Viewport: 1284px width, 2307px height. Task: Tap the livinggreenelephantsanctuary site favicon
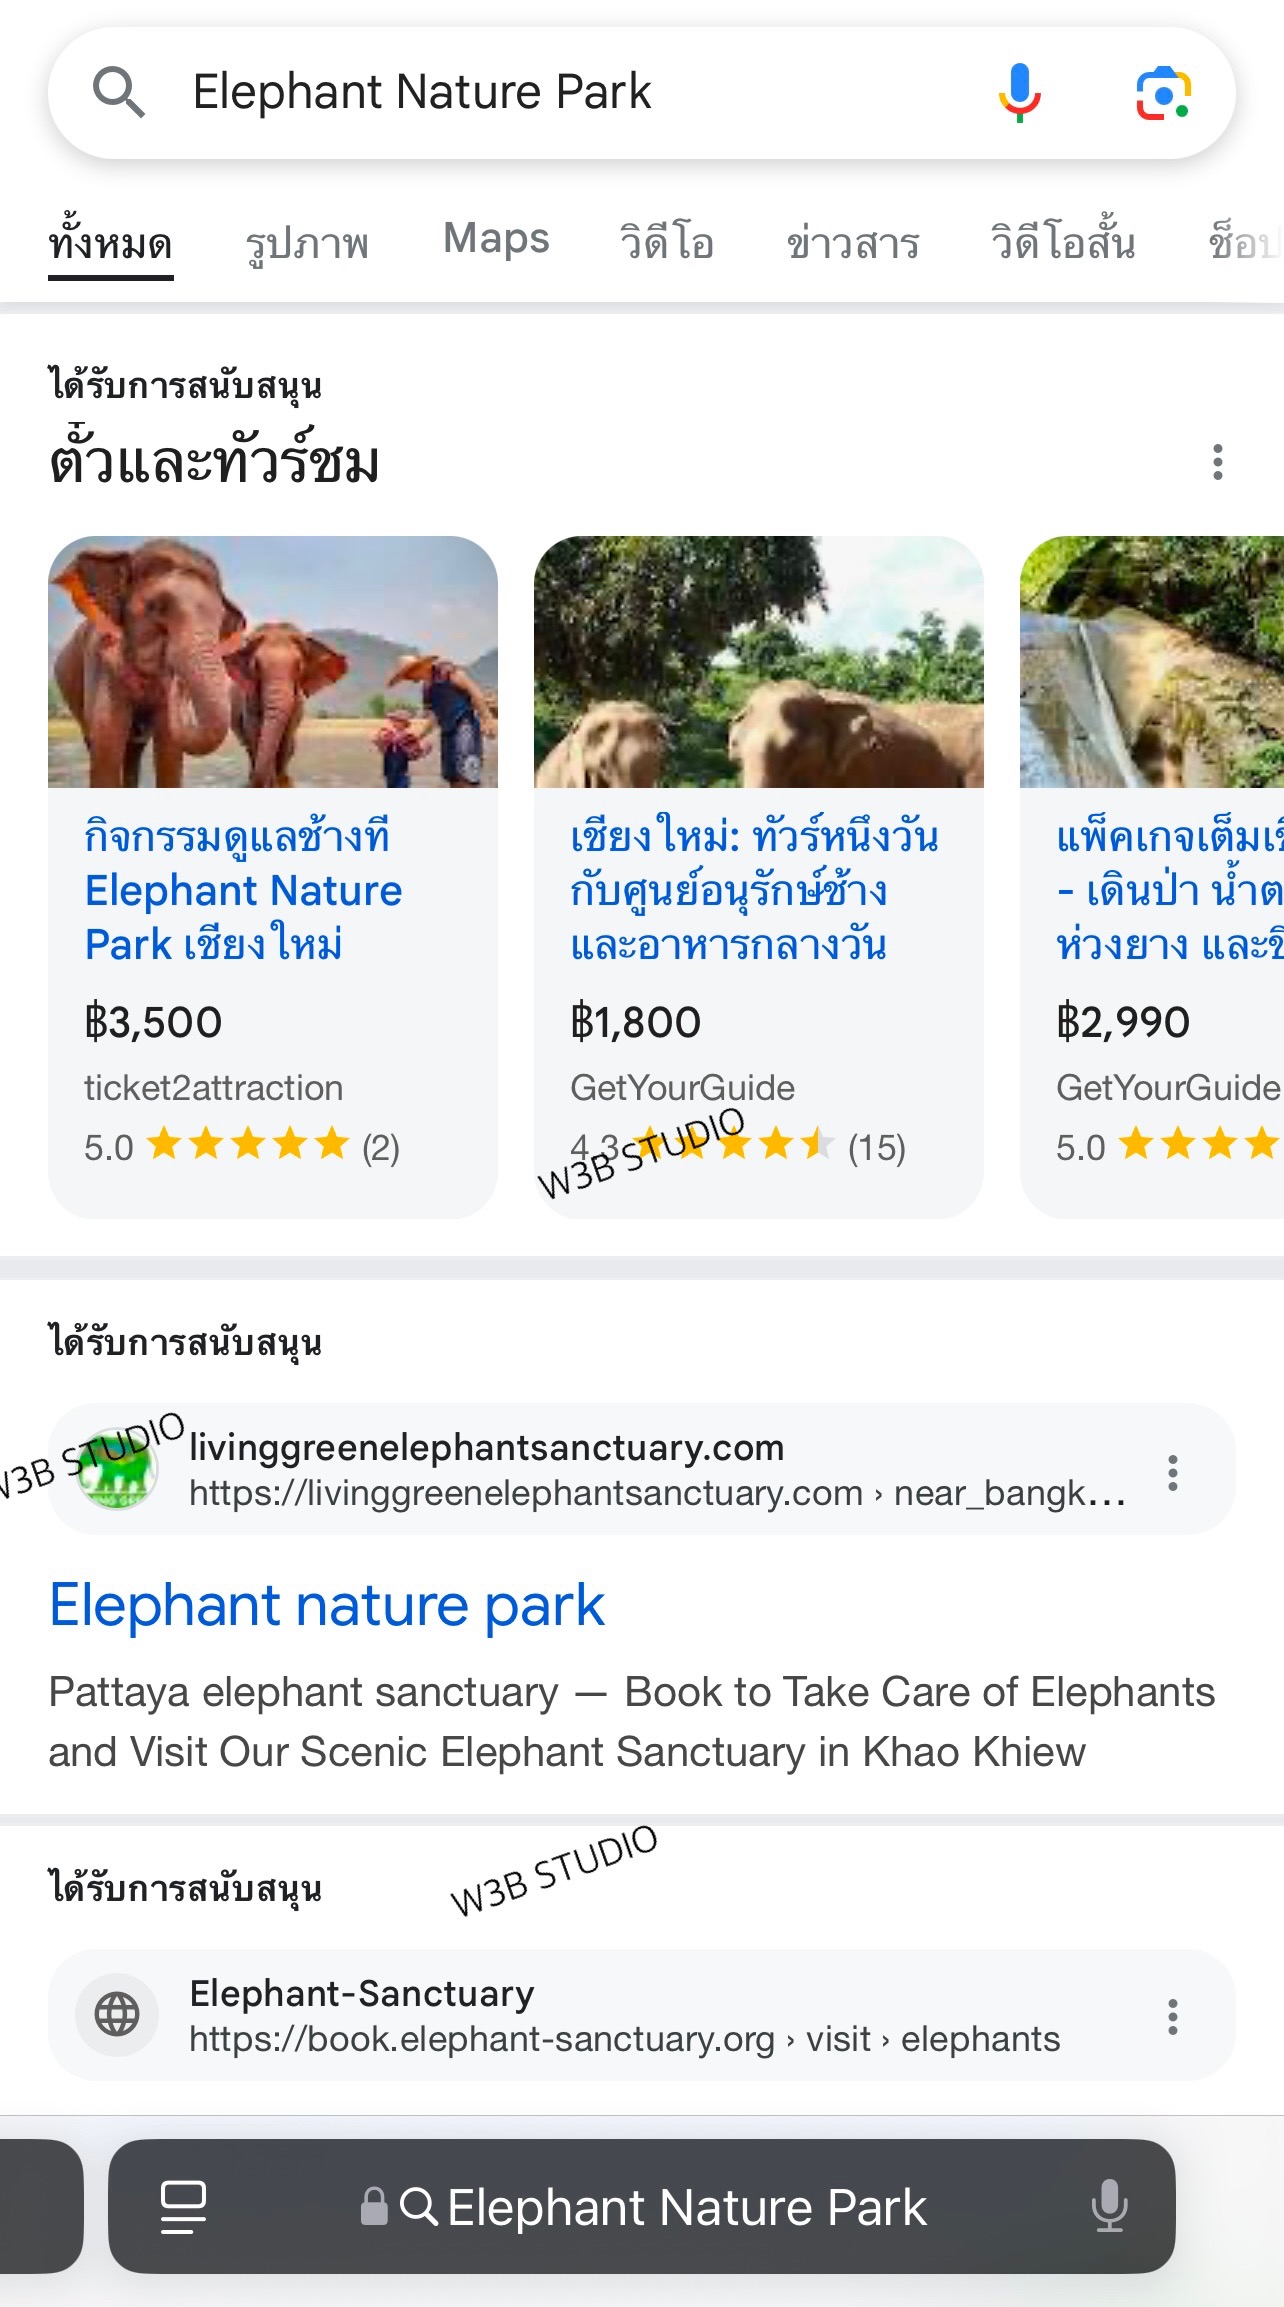(x=118, y=1470)
